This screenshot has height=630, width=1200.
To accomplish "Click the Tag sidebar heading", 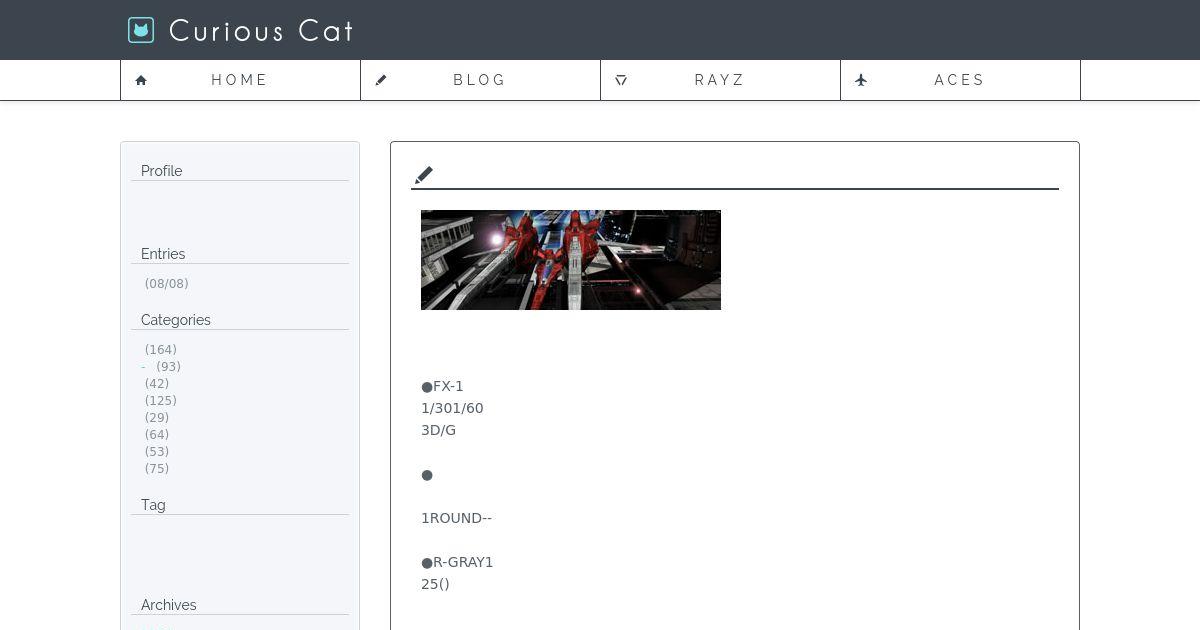I will [153, 505].
